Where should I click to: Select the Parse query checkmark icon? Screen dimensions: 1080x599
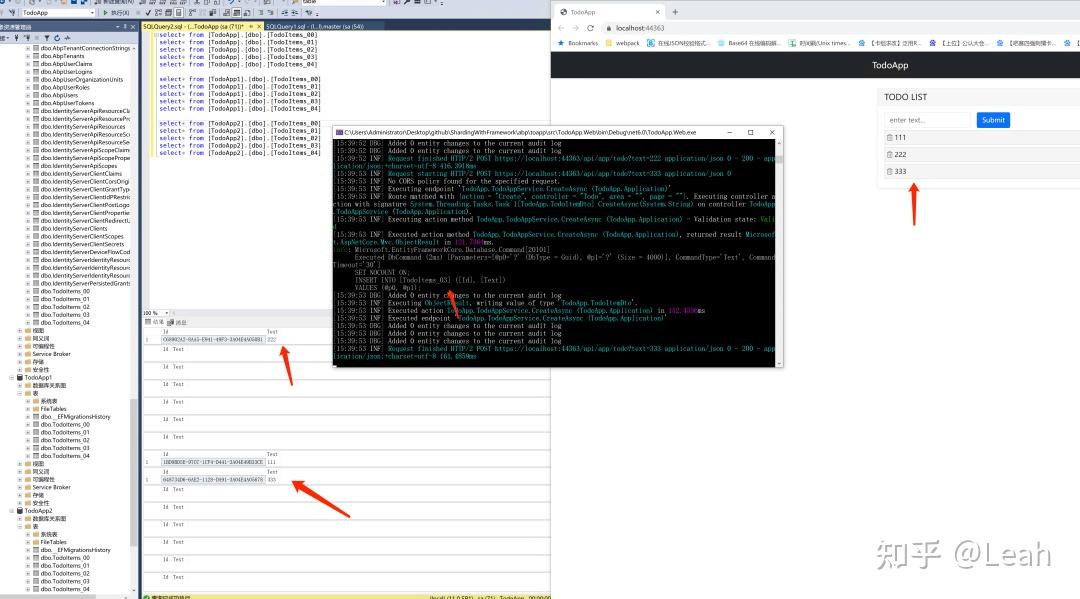147,15
